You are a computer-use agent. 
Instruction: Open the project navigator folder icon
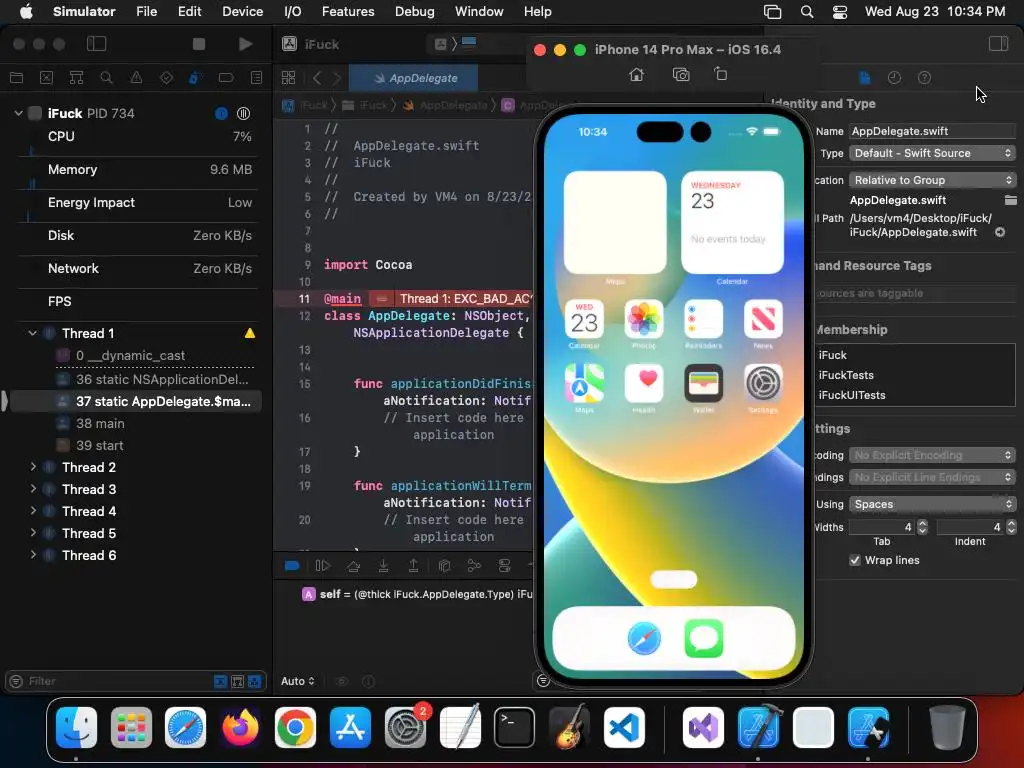16,78
